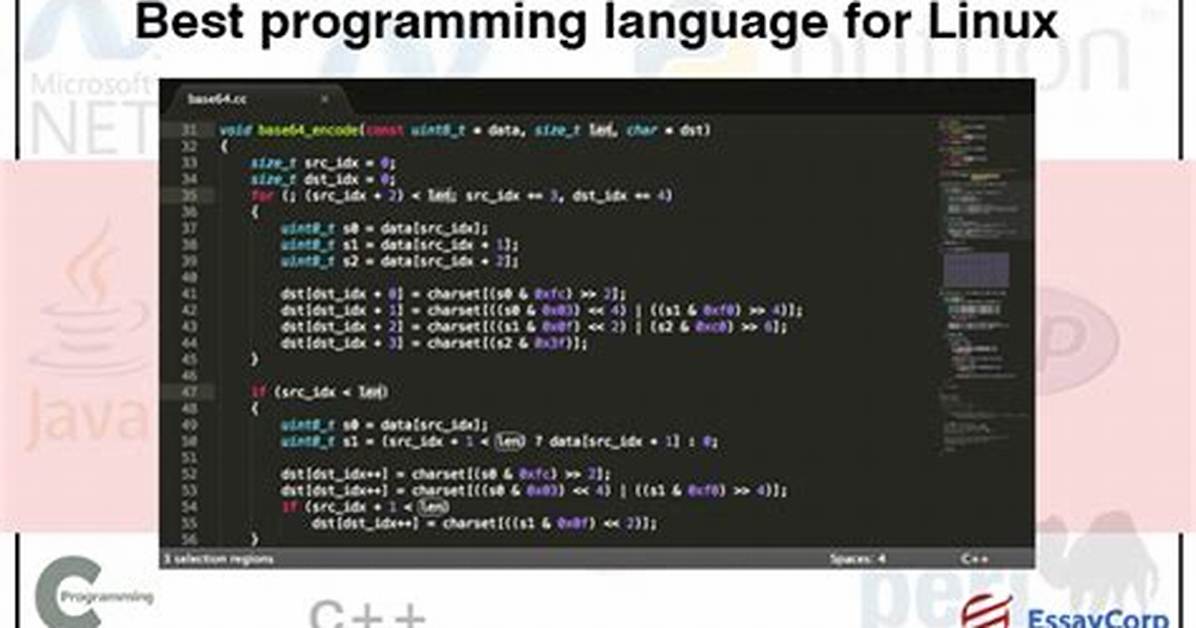Click line number 31 in the gutter
Image resolution: width=1196 pixels, height=628 pixels.
tap(188, 130)
